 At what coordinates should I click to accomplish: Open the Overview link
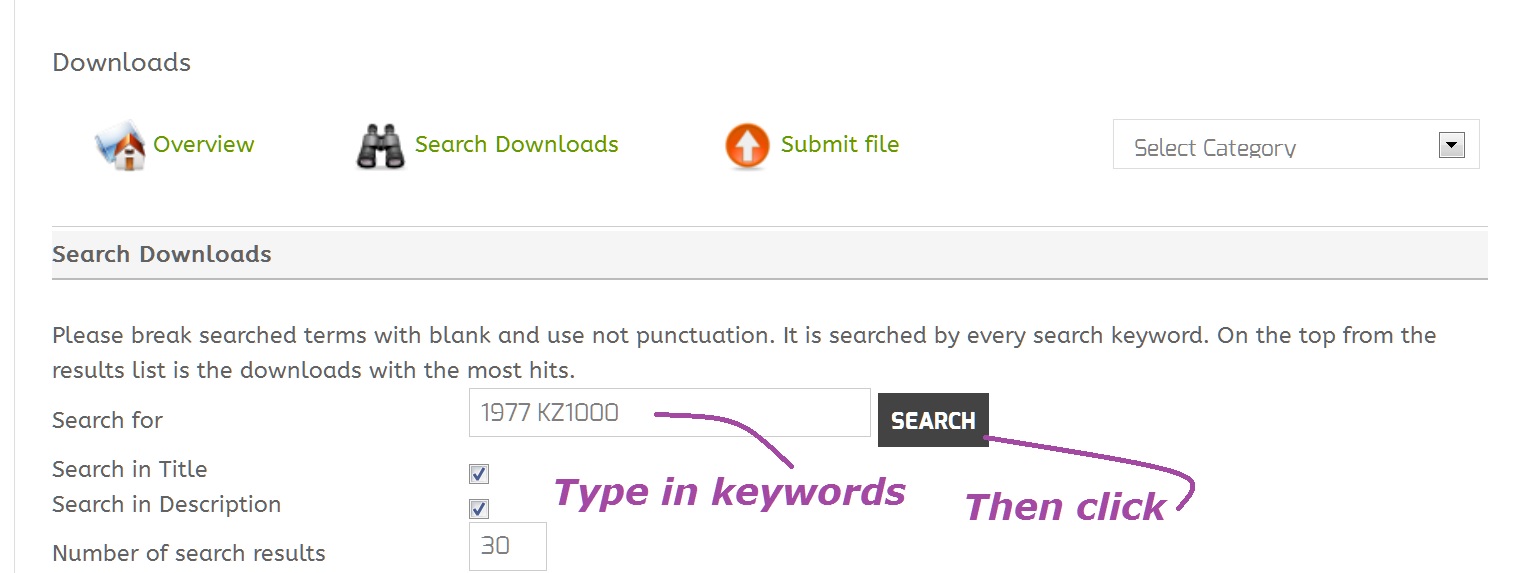[204, 144]
